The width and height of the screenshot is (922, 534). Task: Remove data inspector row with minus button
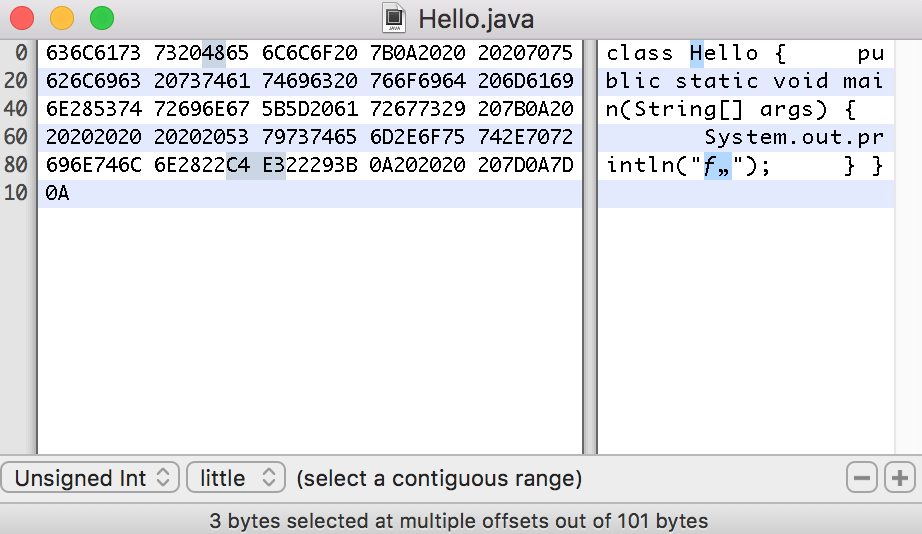(x=861, y=478)
